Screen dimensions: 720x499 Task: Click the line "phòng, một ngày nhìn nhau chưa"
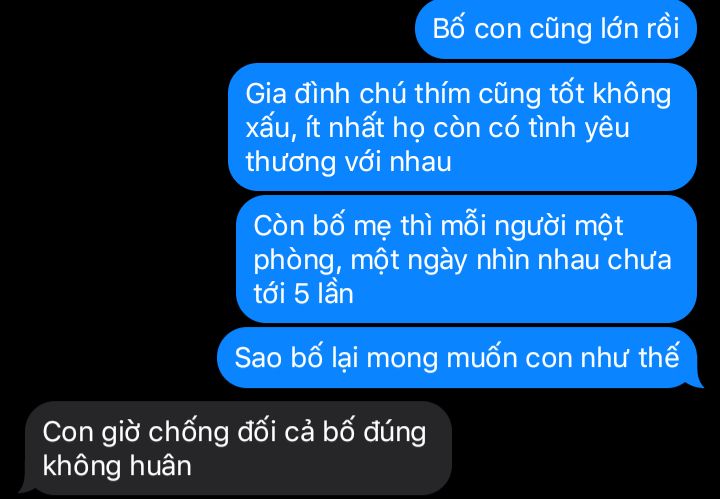(462, 260)
